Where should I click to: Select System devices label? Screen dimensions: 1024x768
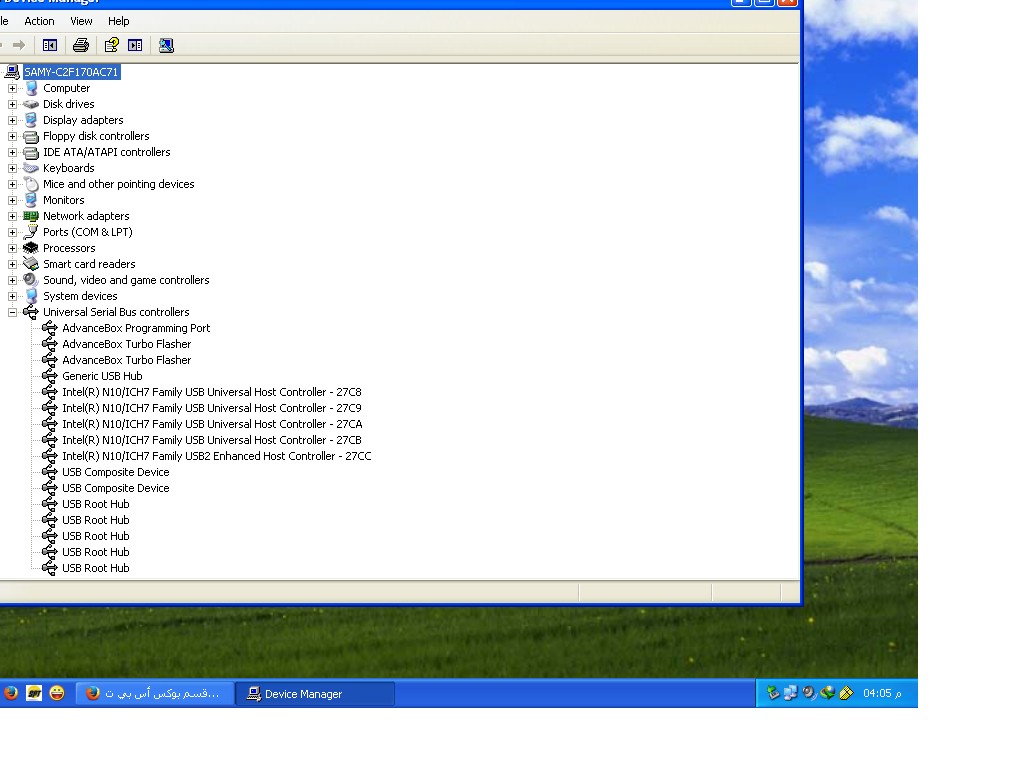point(80,296)
